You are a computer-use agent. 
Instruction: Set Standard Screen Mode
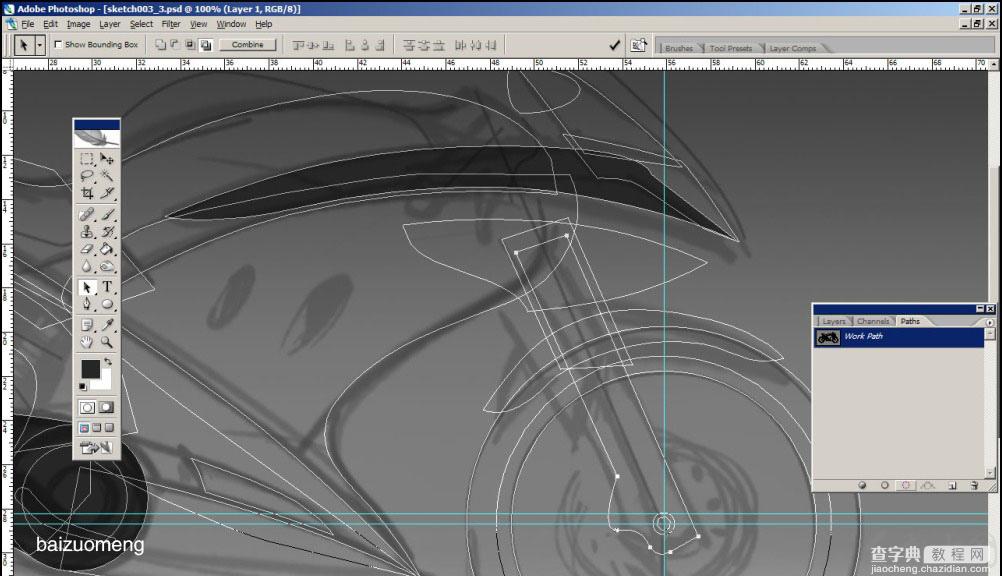(84, 428)
